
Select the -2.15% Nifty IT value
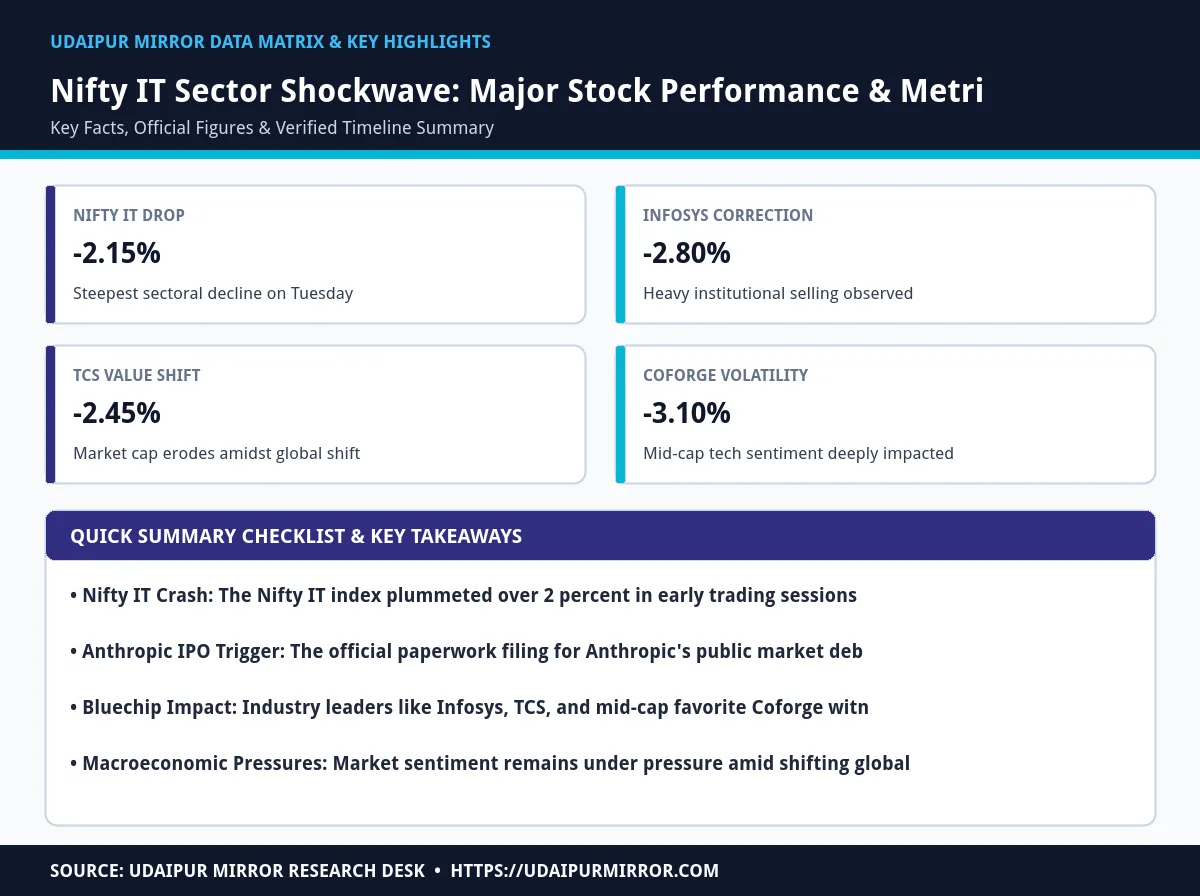click(x=117, y=254)
